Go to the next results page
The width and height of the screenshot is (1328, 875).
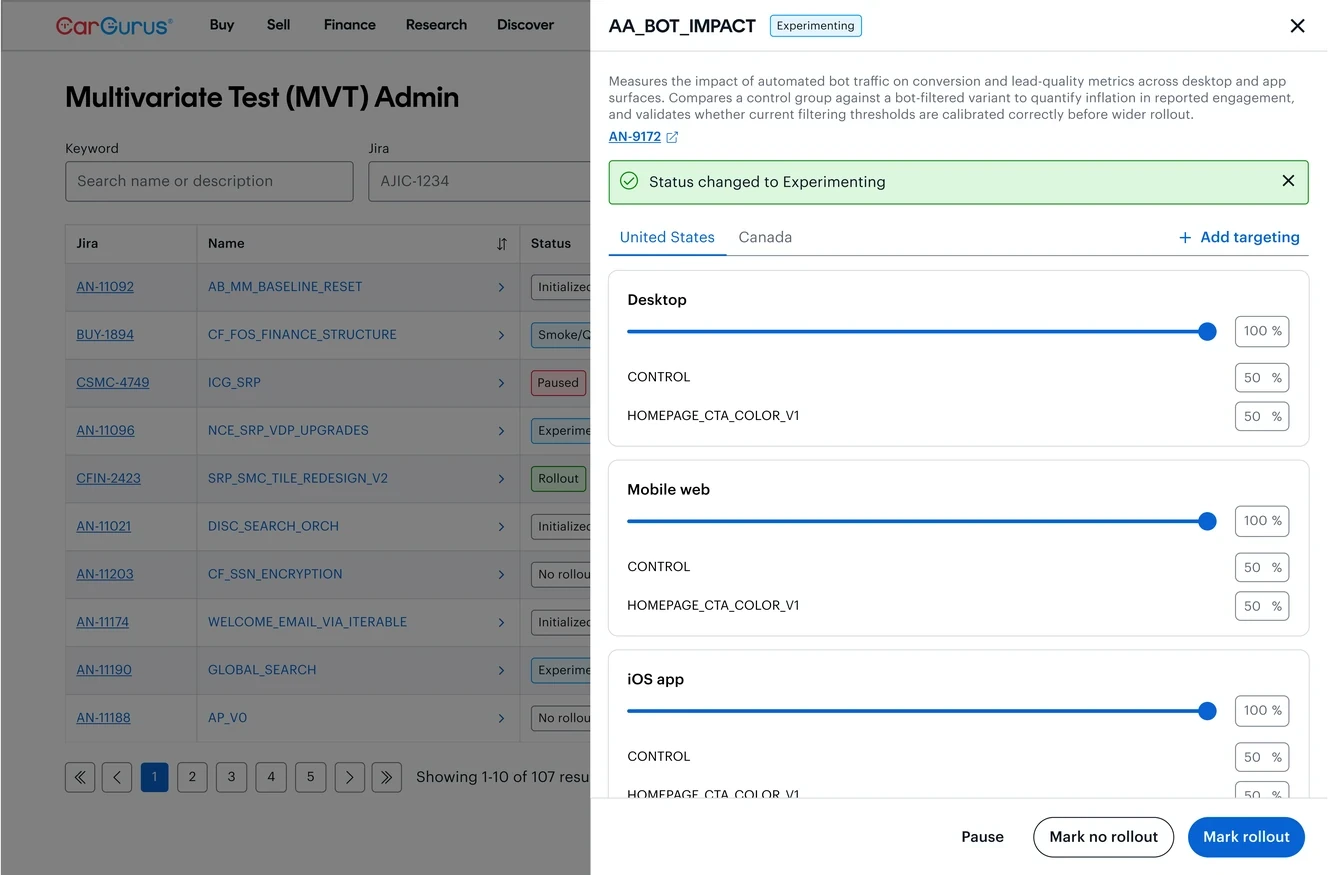point(349,777)
